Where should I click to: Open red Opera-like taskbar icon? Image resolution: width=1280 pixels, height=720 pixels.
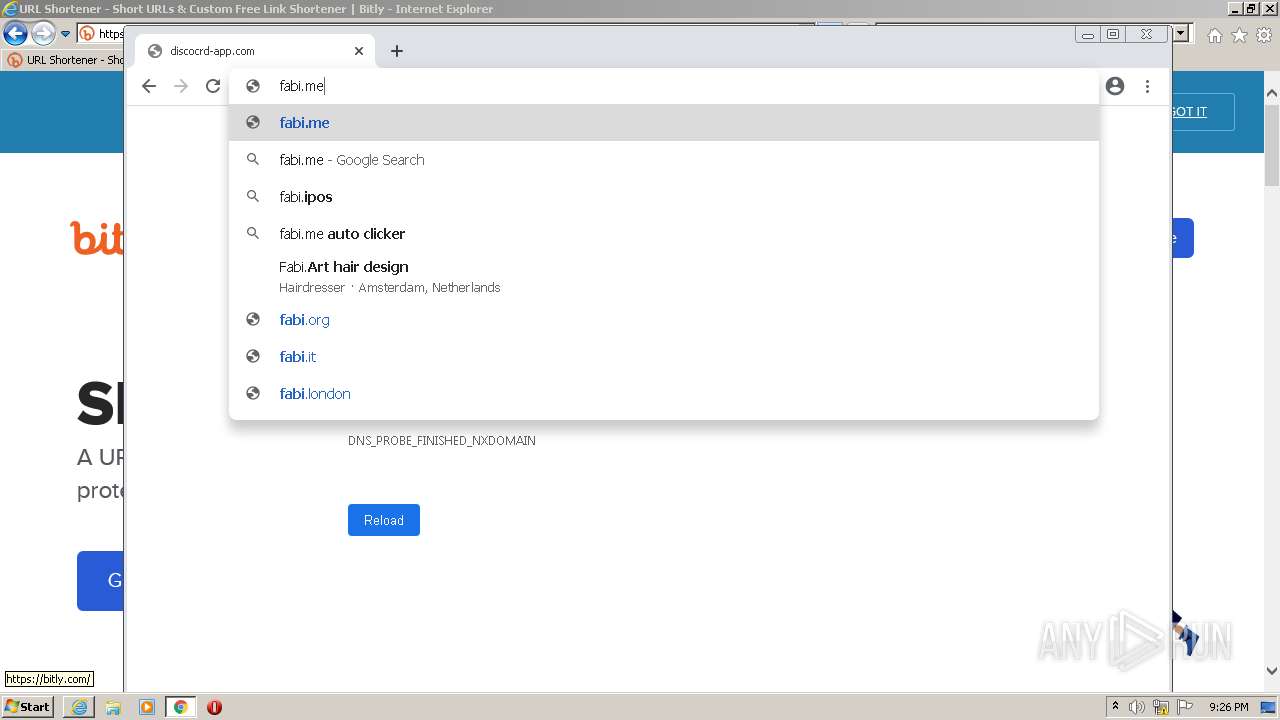coord(214,707)
